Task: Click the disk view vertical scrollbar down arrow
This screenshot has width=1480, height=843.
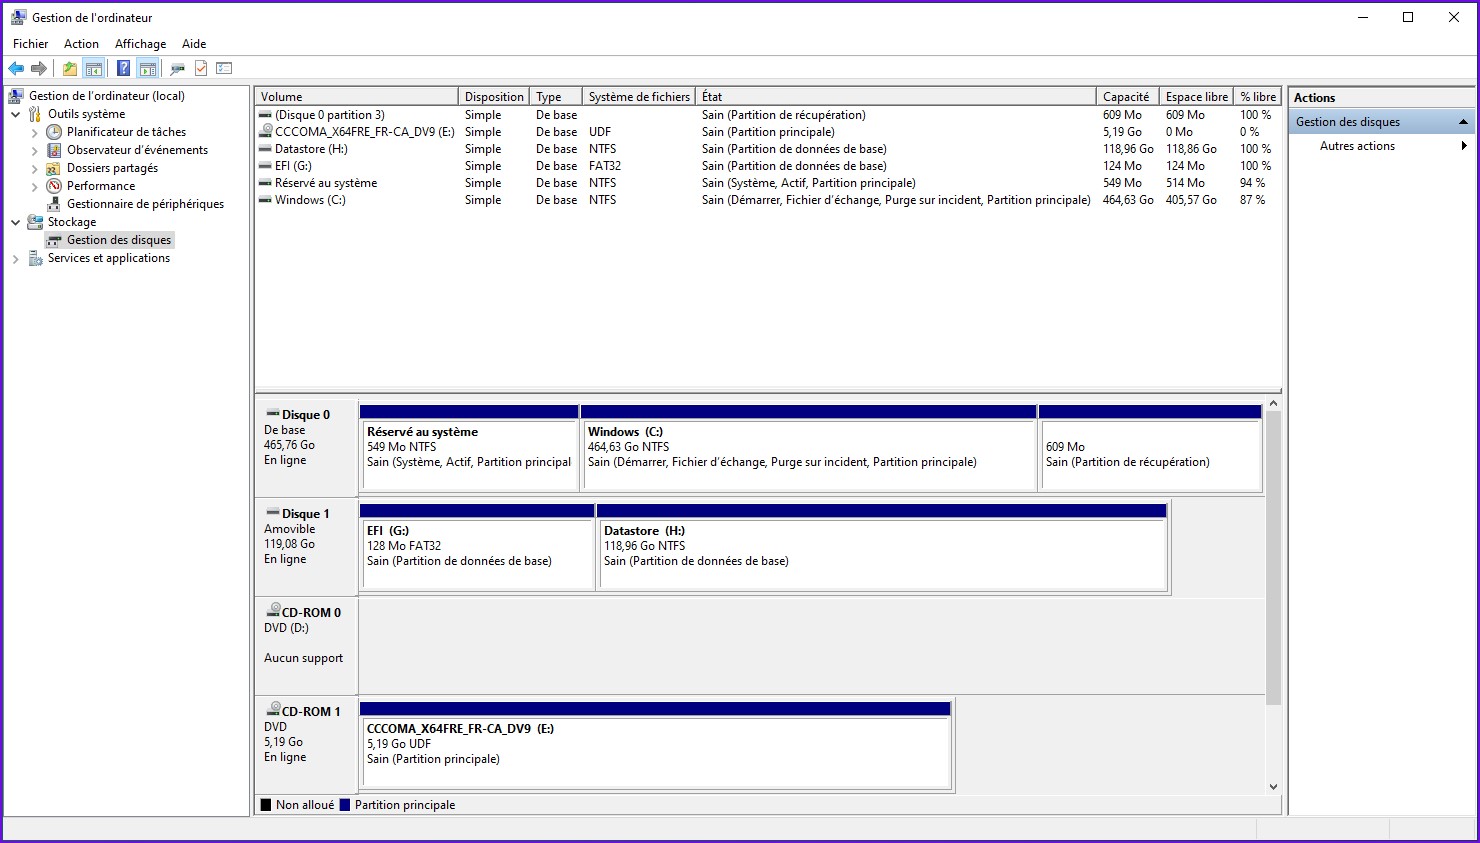Action: (1273, 787)
